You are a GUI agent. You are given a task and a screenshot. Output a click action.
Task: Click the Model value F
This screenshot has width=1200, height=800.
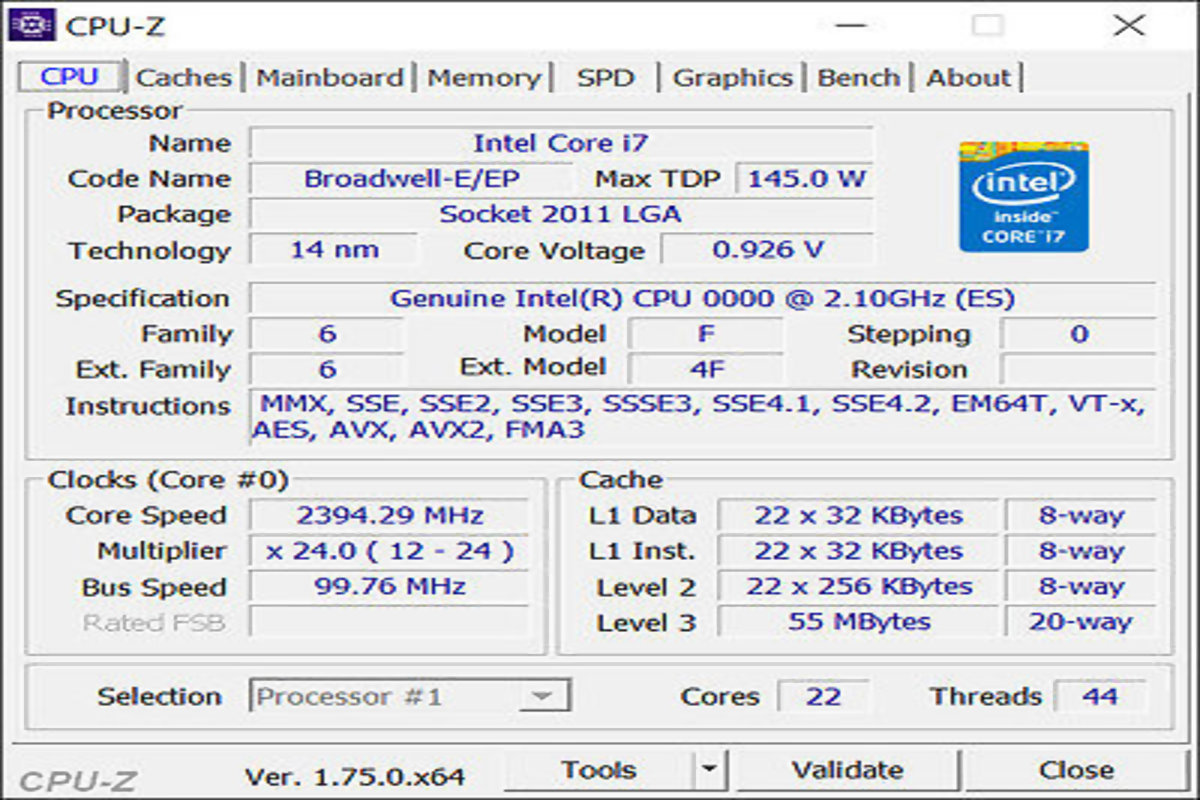pyautogui.click(x=706, y=334)
